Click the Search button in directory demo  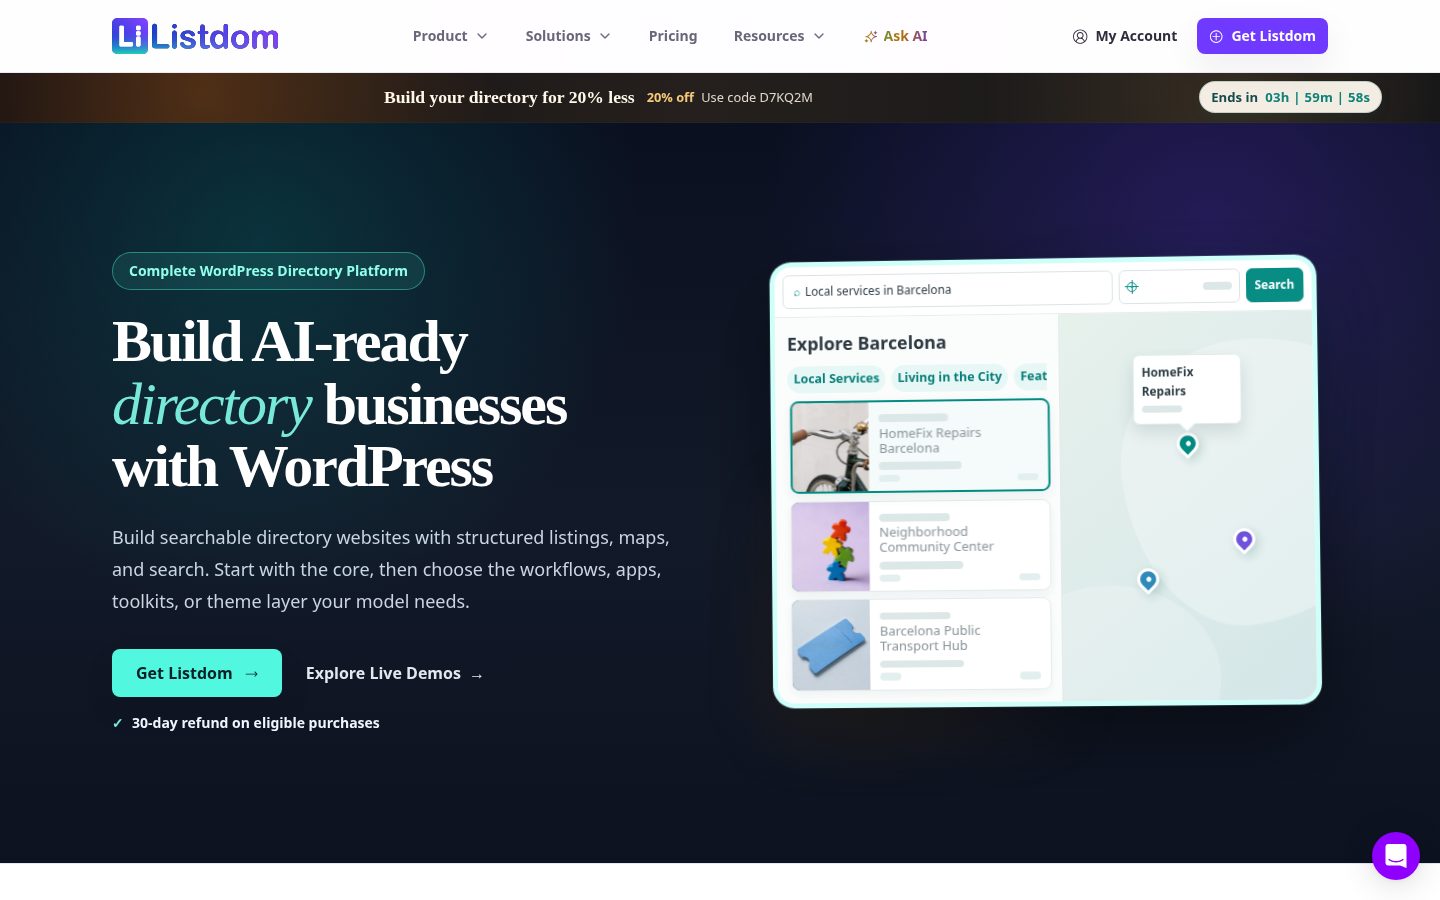pyautogui.click(x=1274, y=285)
